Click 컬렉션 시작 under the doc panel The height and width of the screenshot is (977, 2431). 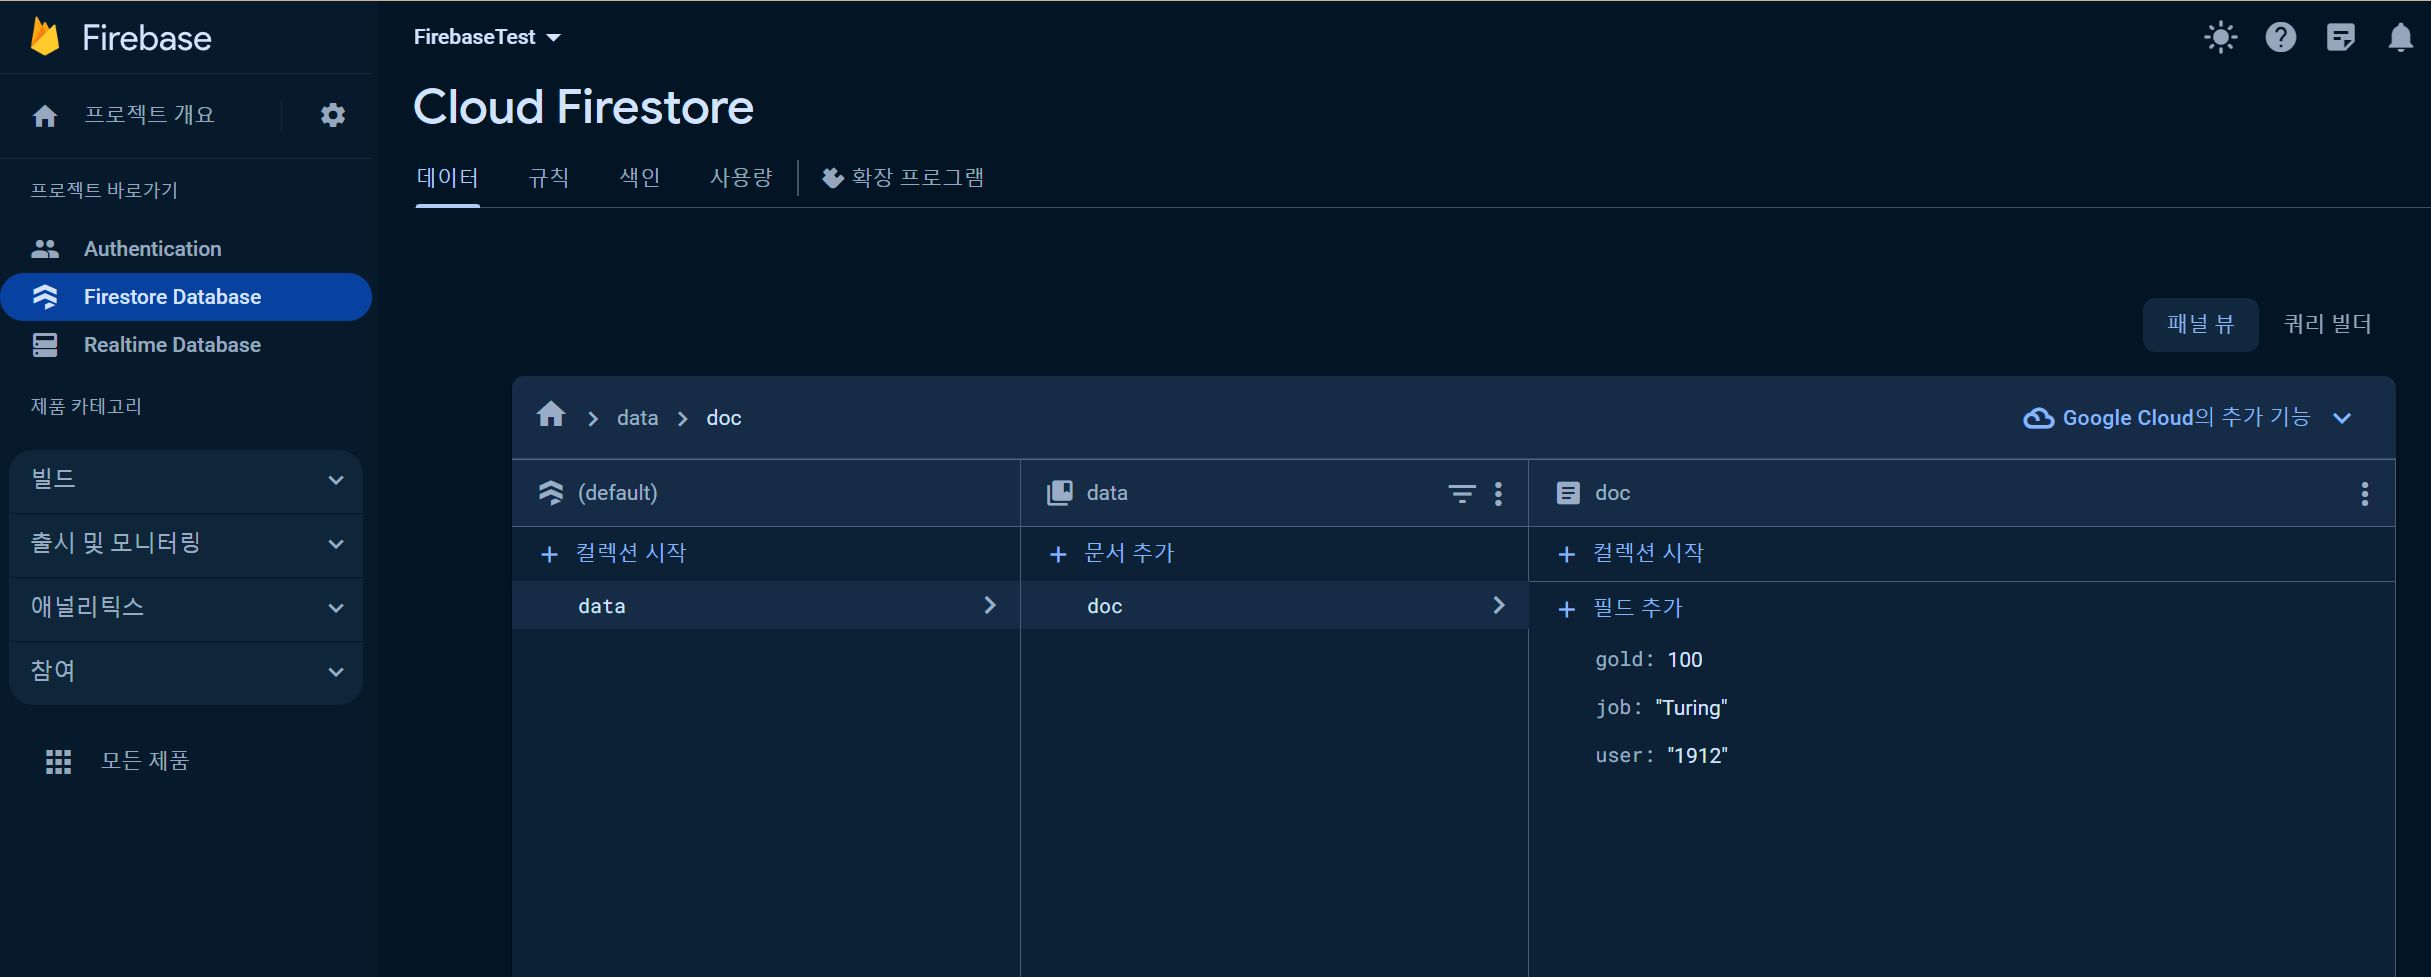click(1648, 553)
